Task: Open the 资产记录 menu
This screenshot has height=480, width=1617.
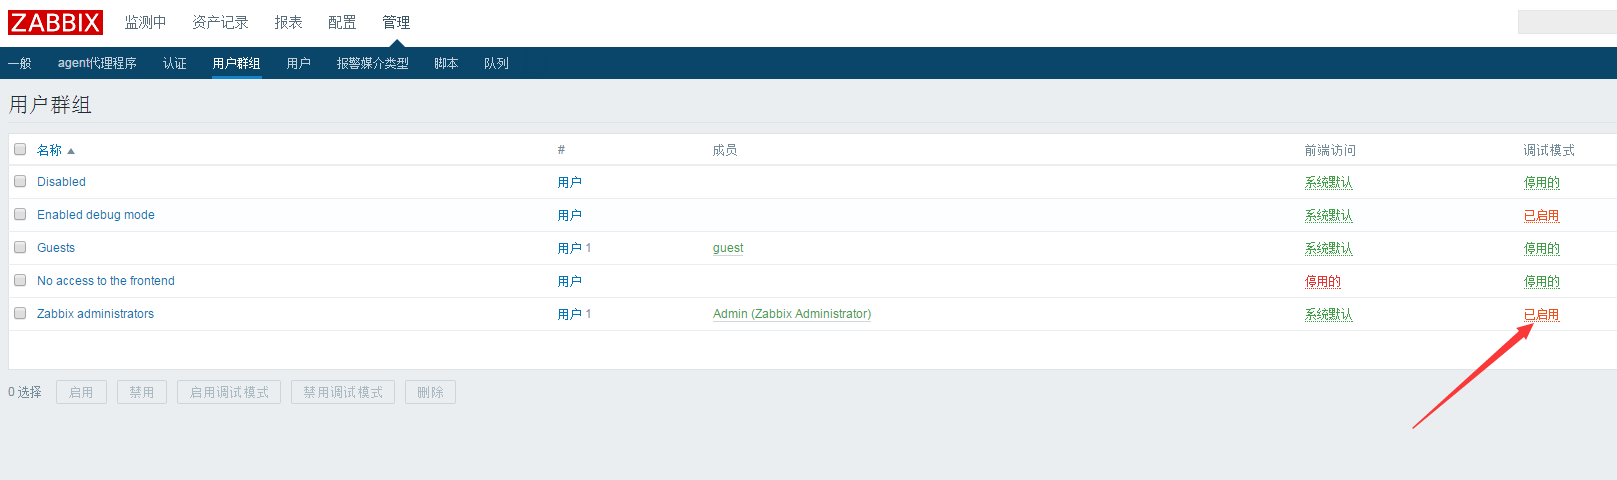Action: (x=220, y=22)
